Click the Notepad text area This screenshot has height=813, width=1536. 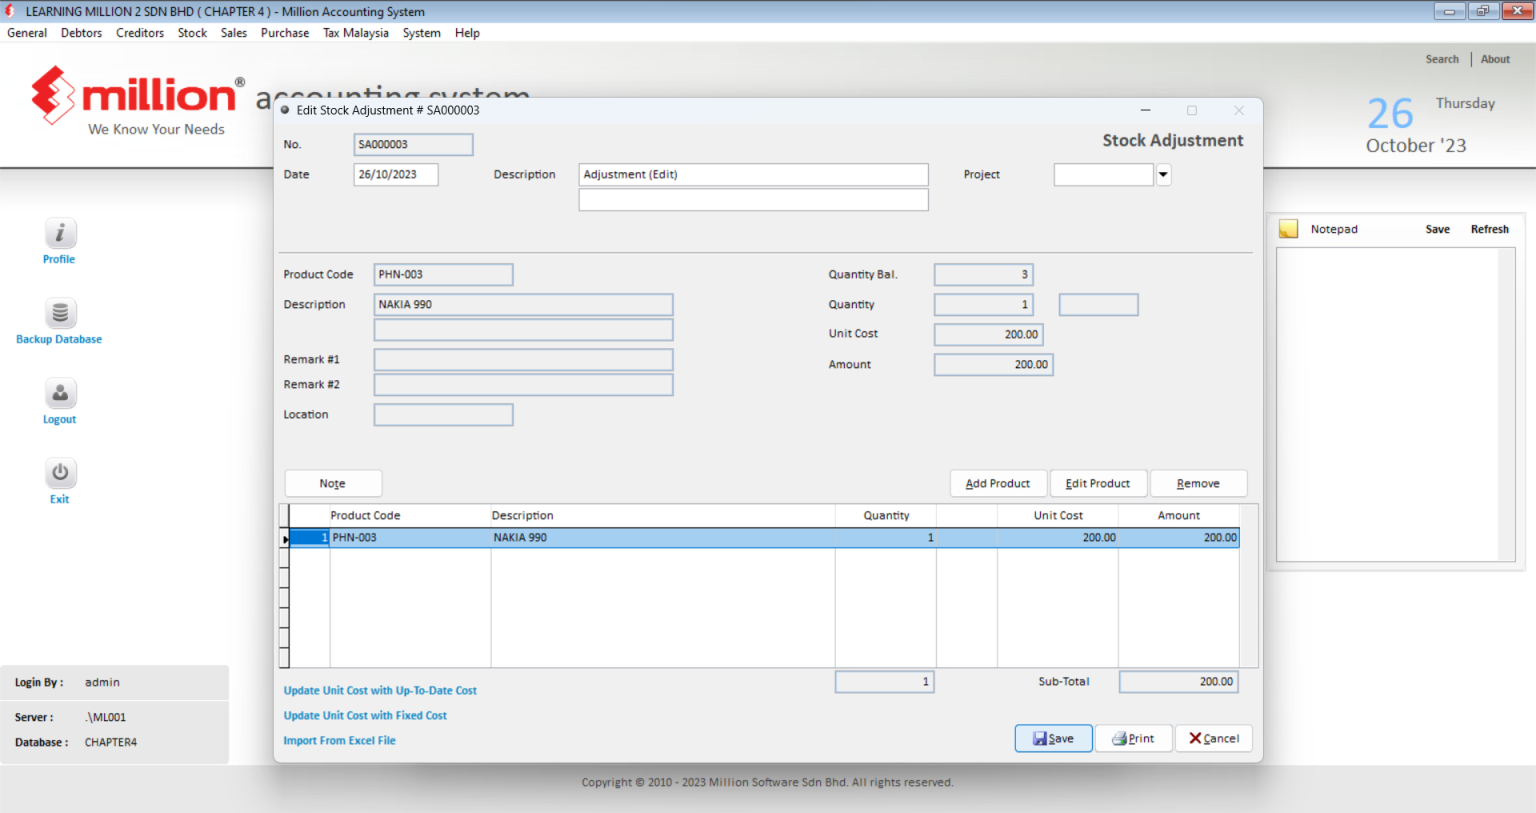(1388, 405)
